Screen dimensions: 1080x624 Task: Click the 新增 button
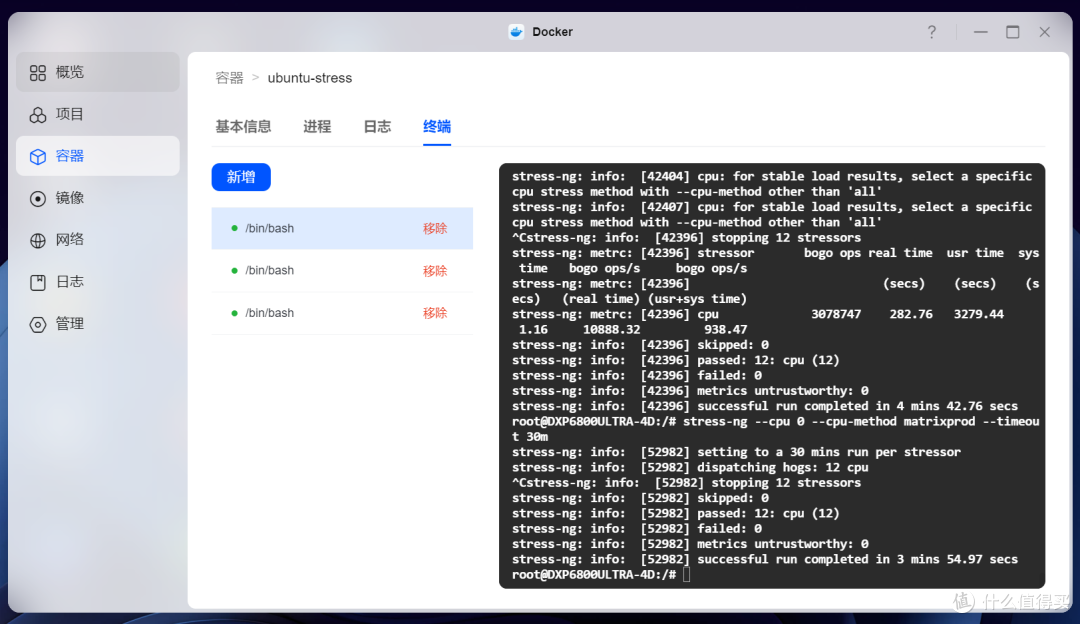pos(241,177)
